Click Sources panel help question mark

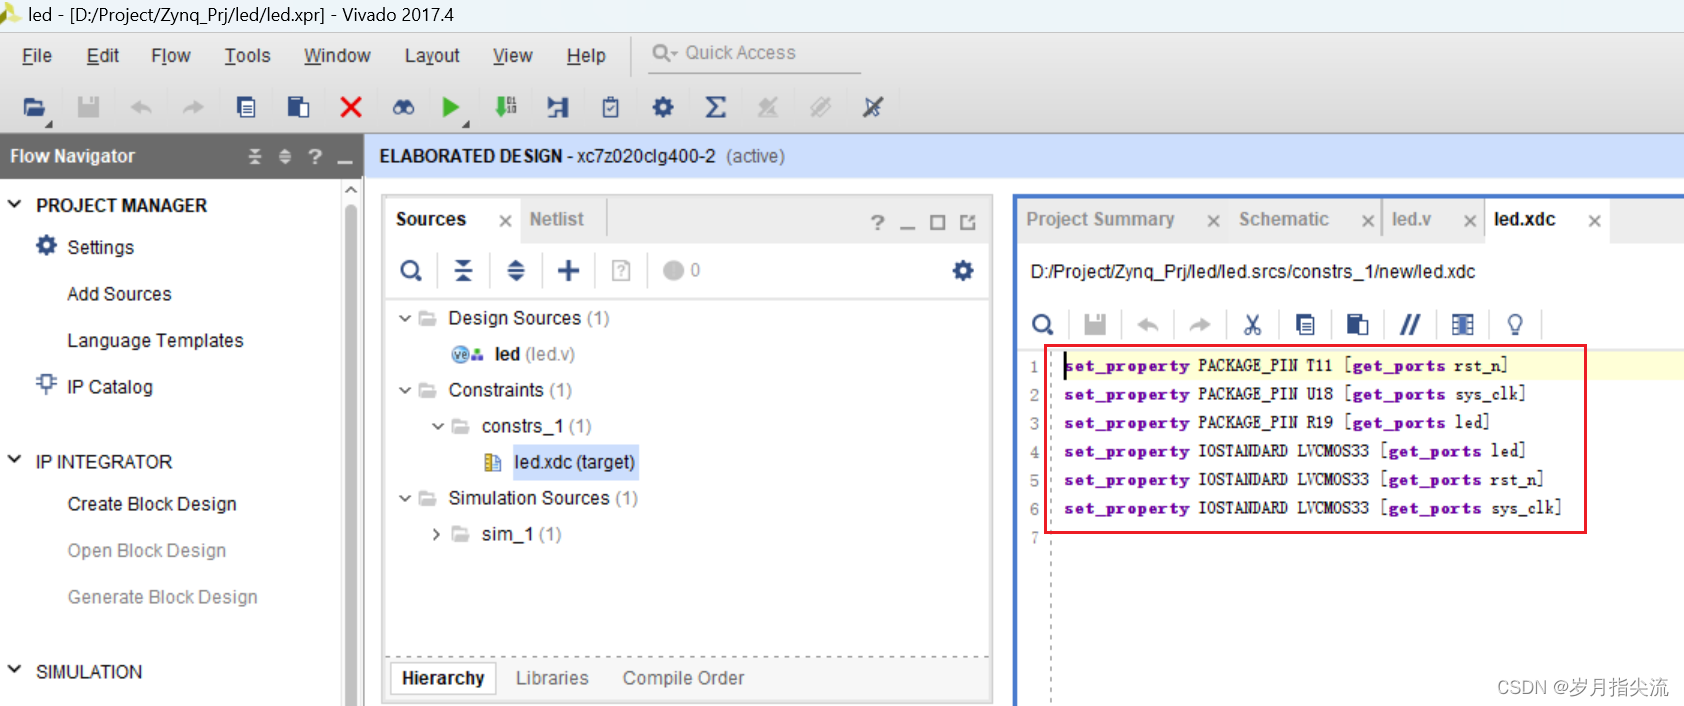(x=877, y=222)
